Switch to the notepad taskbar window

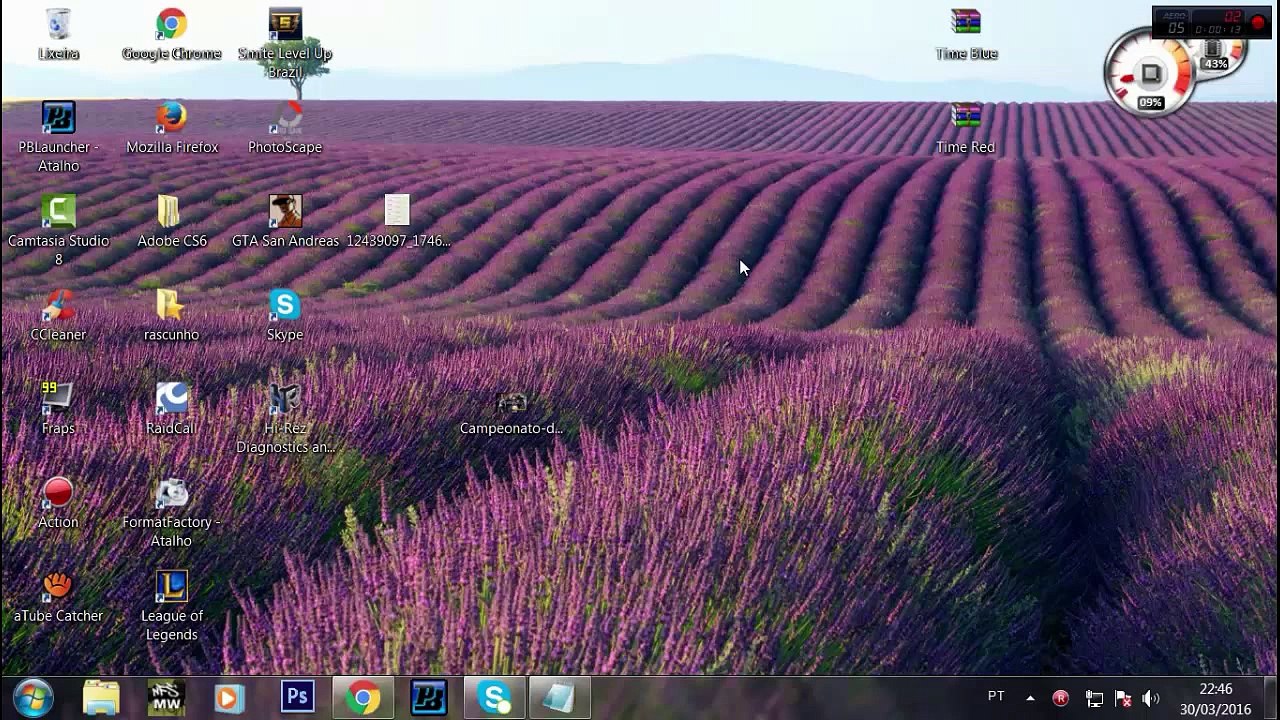(560, 698)
